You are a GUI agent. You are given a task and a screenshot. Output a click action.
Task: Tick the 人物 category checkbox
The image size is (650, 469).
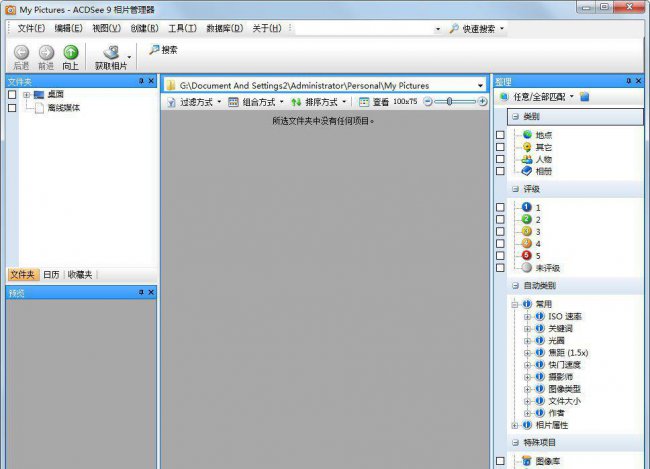click(x=500, y=159)
